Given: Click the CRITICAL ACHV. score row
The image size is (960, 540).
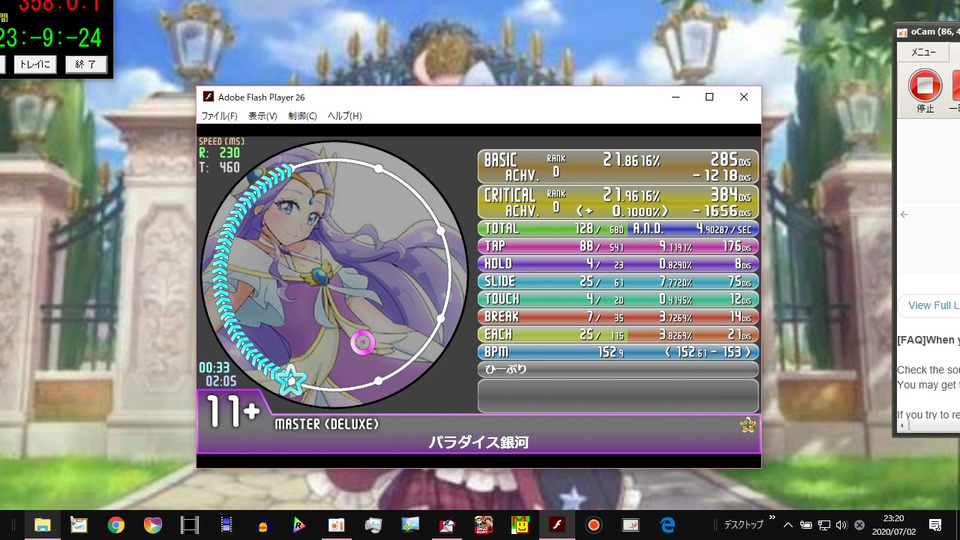Looking at the screenshot, I should (618, 202).
